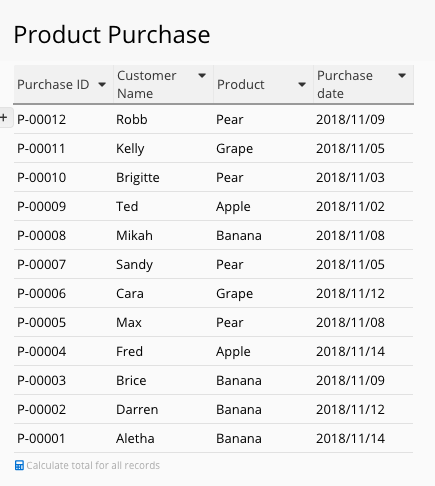435x486 pixels.
Task: Open record P-00007
Action: pos(42,265)
